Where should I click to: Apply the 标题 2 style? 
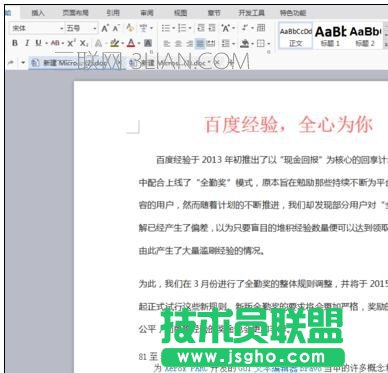click(365, 36)
